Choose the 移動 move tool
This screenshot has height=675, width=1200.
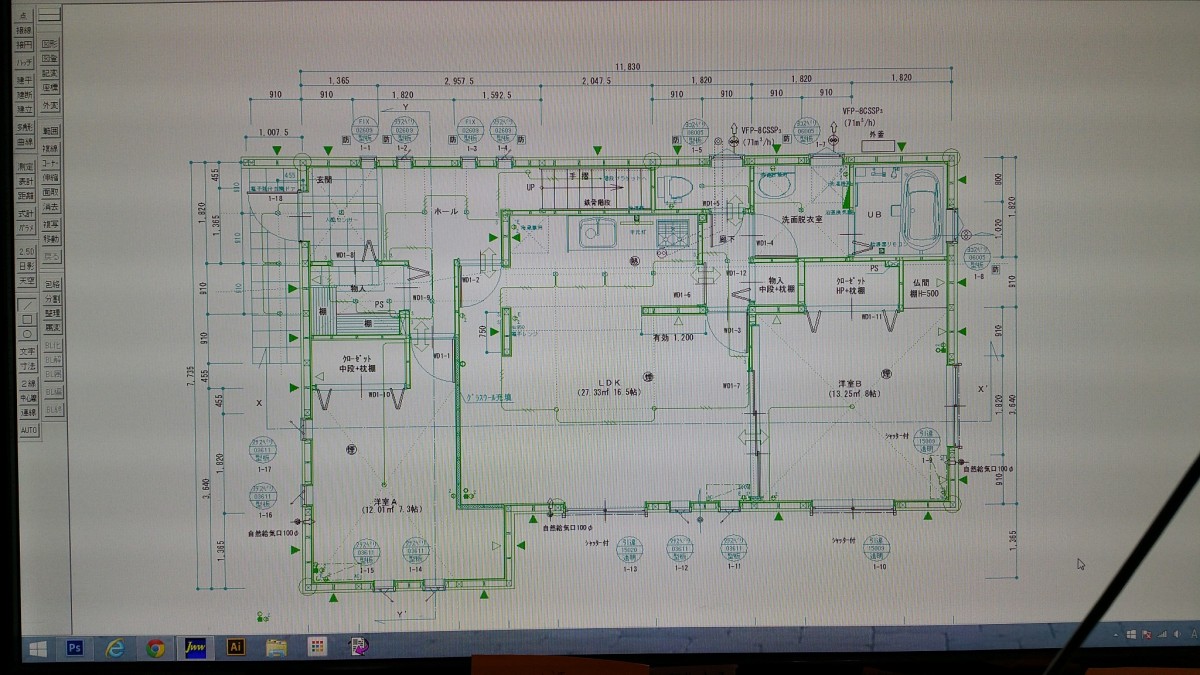click(x=51, y=238)
